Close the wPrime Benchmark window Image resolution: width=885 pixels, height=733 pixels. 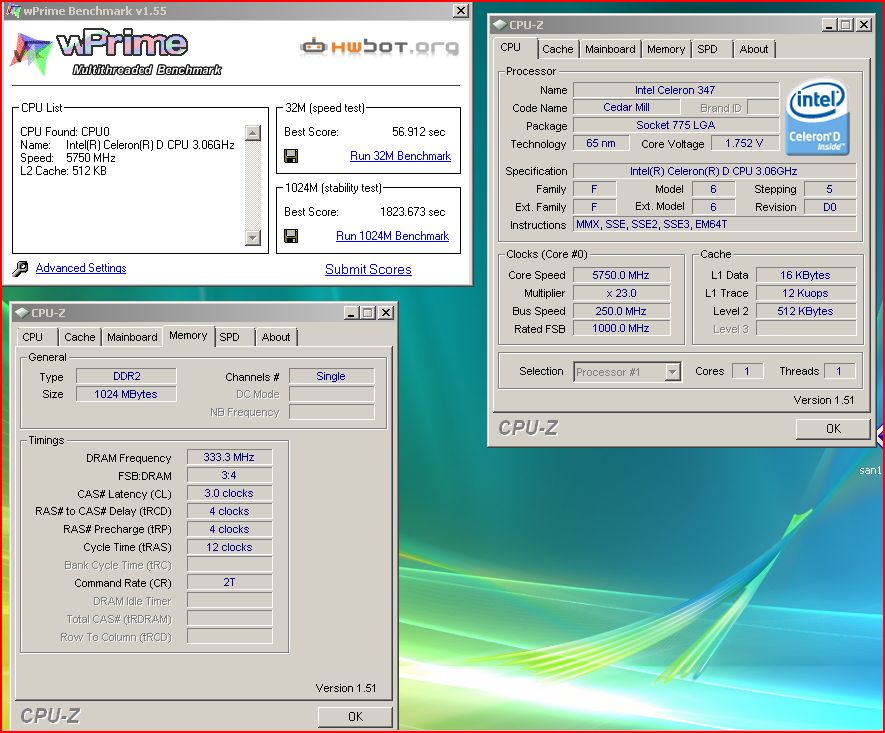click(461, 11)
